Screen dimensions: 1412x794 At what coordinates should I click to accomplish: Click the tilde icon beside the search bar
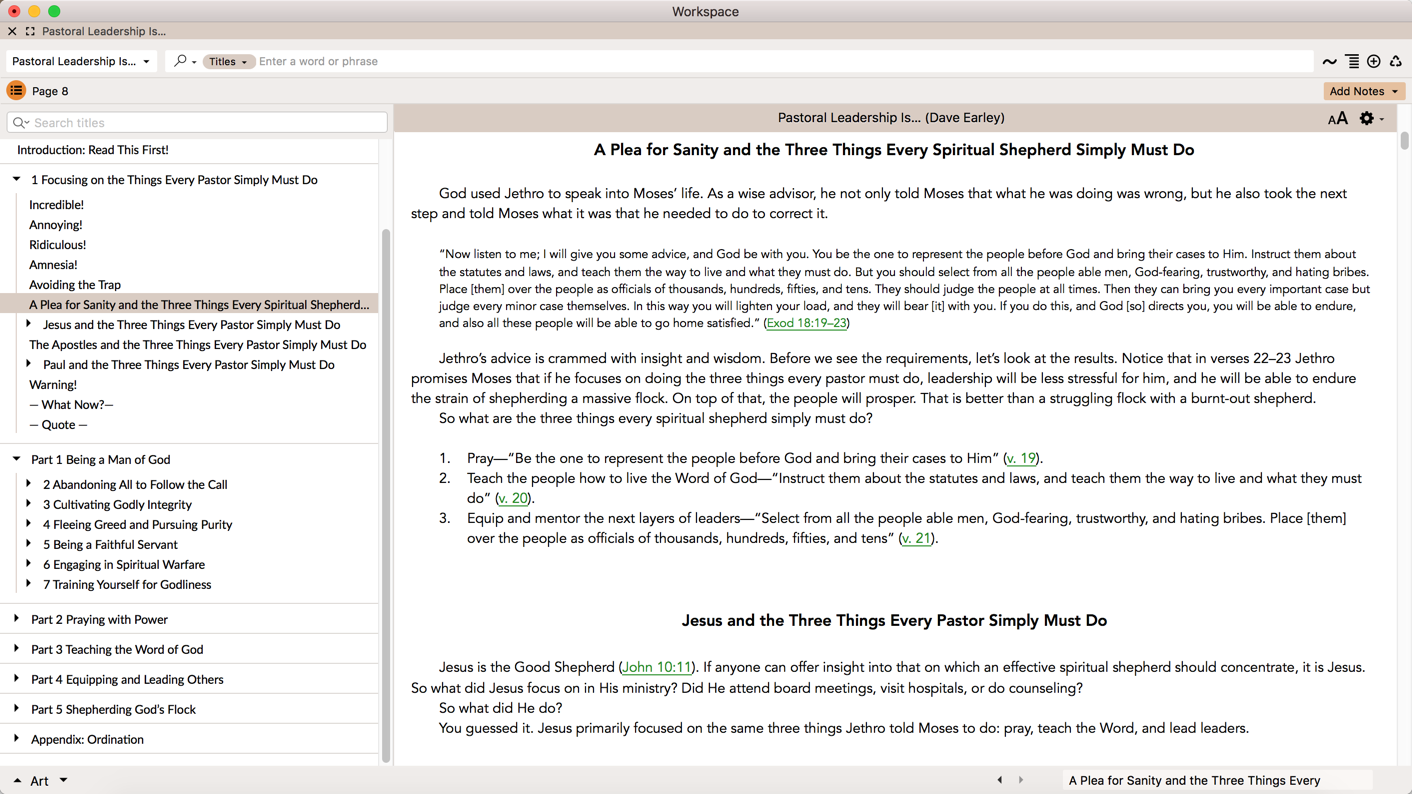coord(1329,62)
